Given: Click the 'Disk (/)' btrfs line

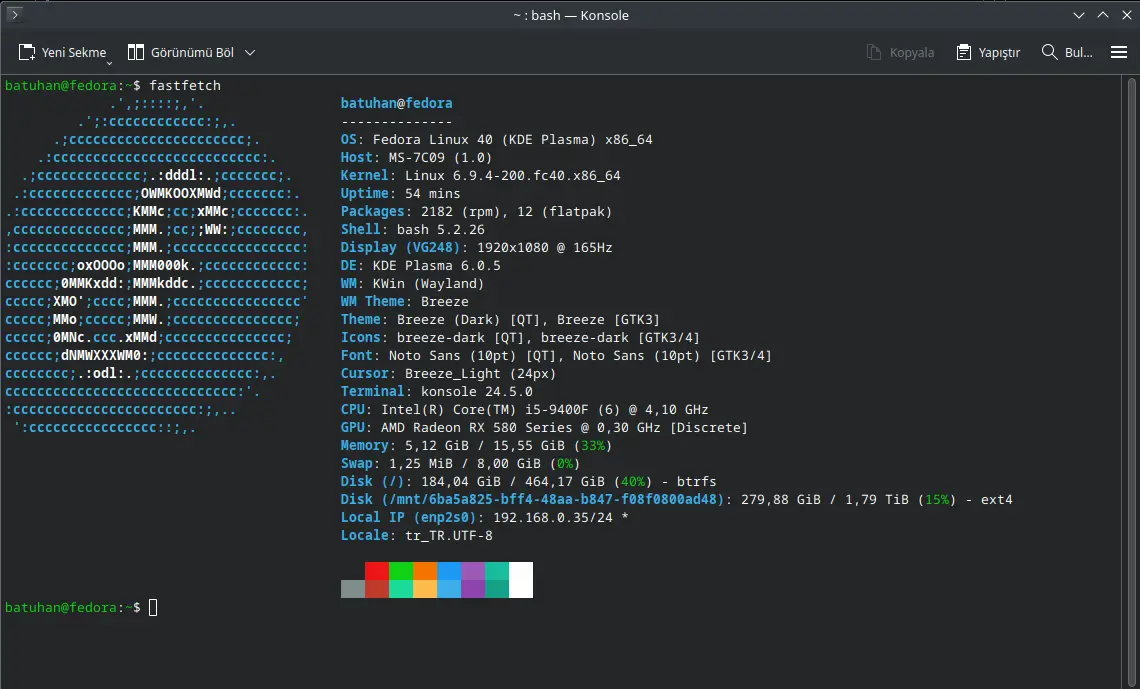Looking at the screenshot, I should (529, 481).
